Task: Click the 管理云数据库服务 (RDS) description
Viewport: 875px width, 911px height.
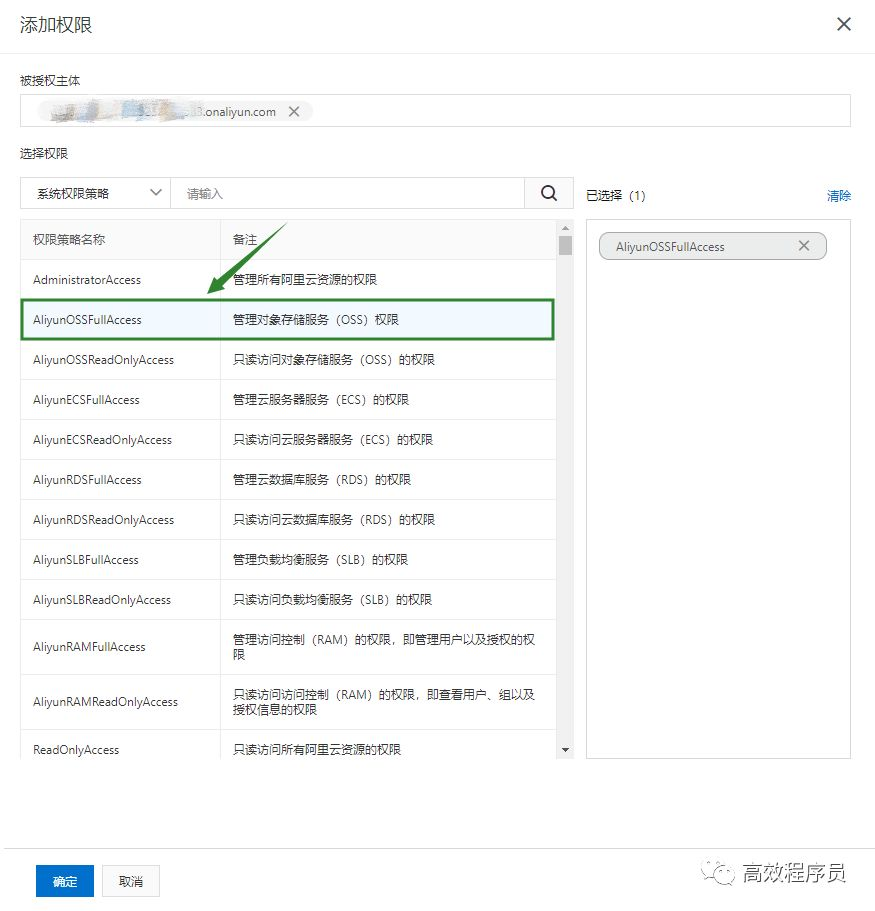Action: (x=322, y=480)
